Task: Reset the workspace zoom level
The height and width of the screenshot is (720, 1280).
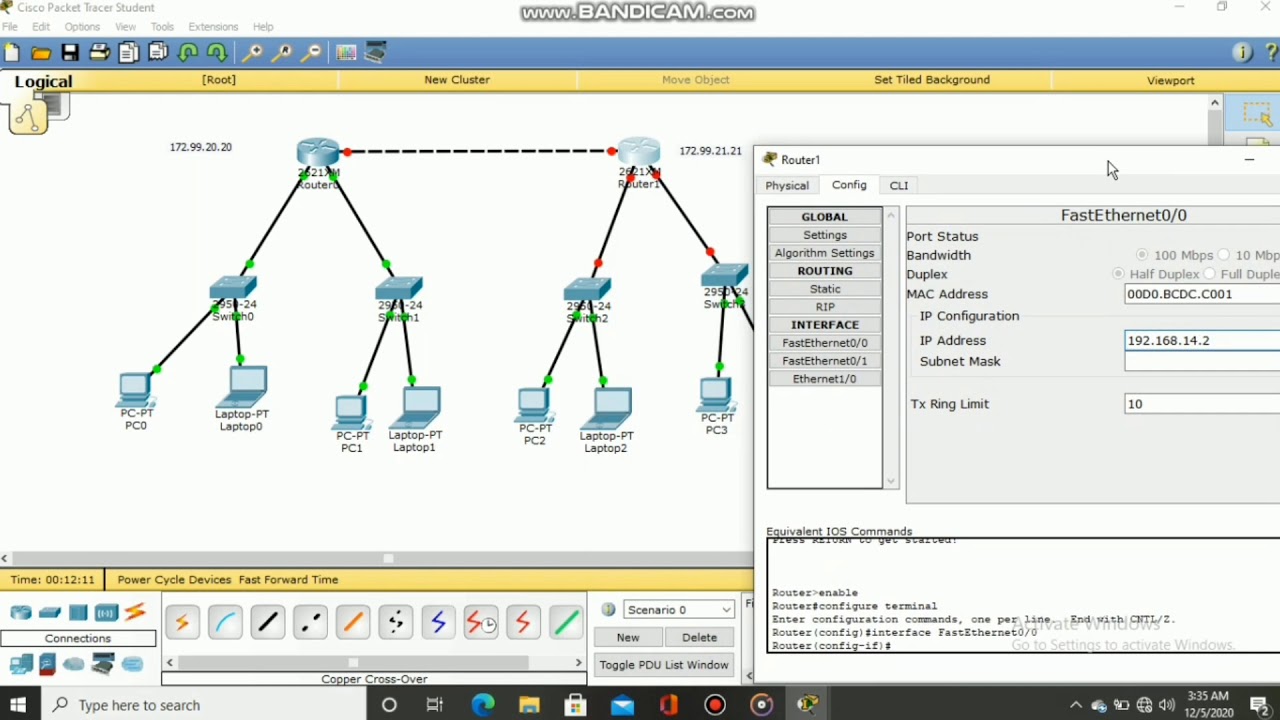Action: [x=282, y=53]
